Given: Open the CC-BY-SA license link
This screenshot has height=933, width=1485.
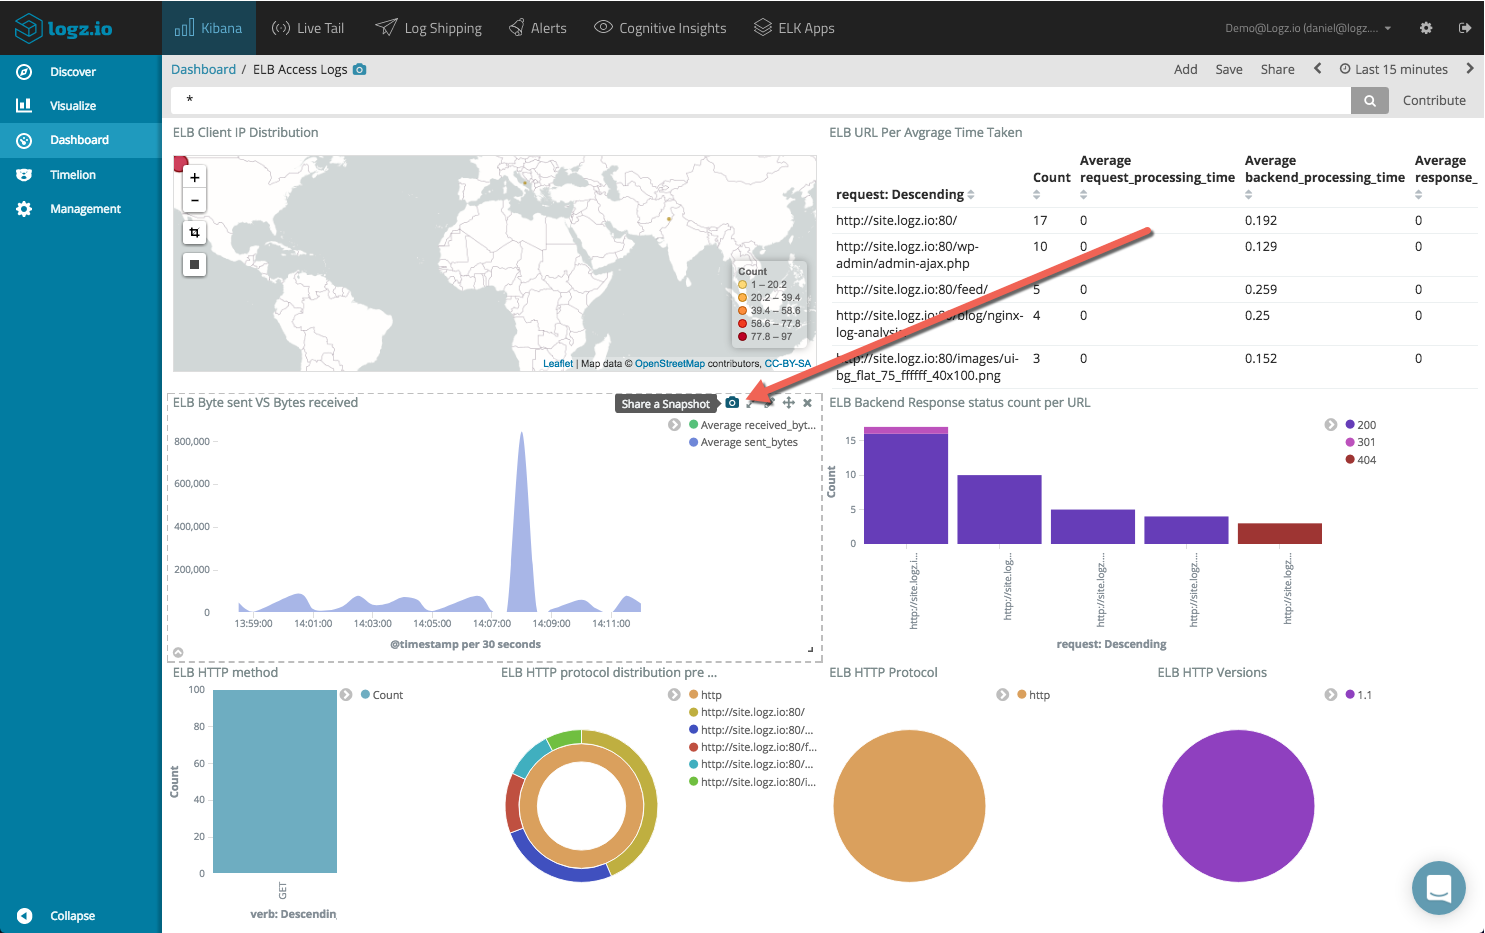Looking at the screenshot, I should pos(788,363).
